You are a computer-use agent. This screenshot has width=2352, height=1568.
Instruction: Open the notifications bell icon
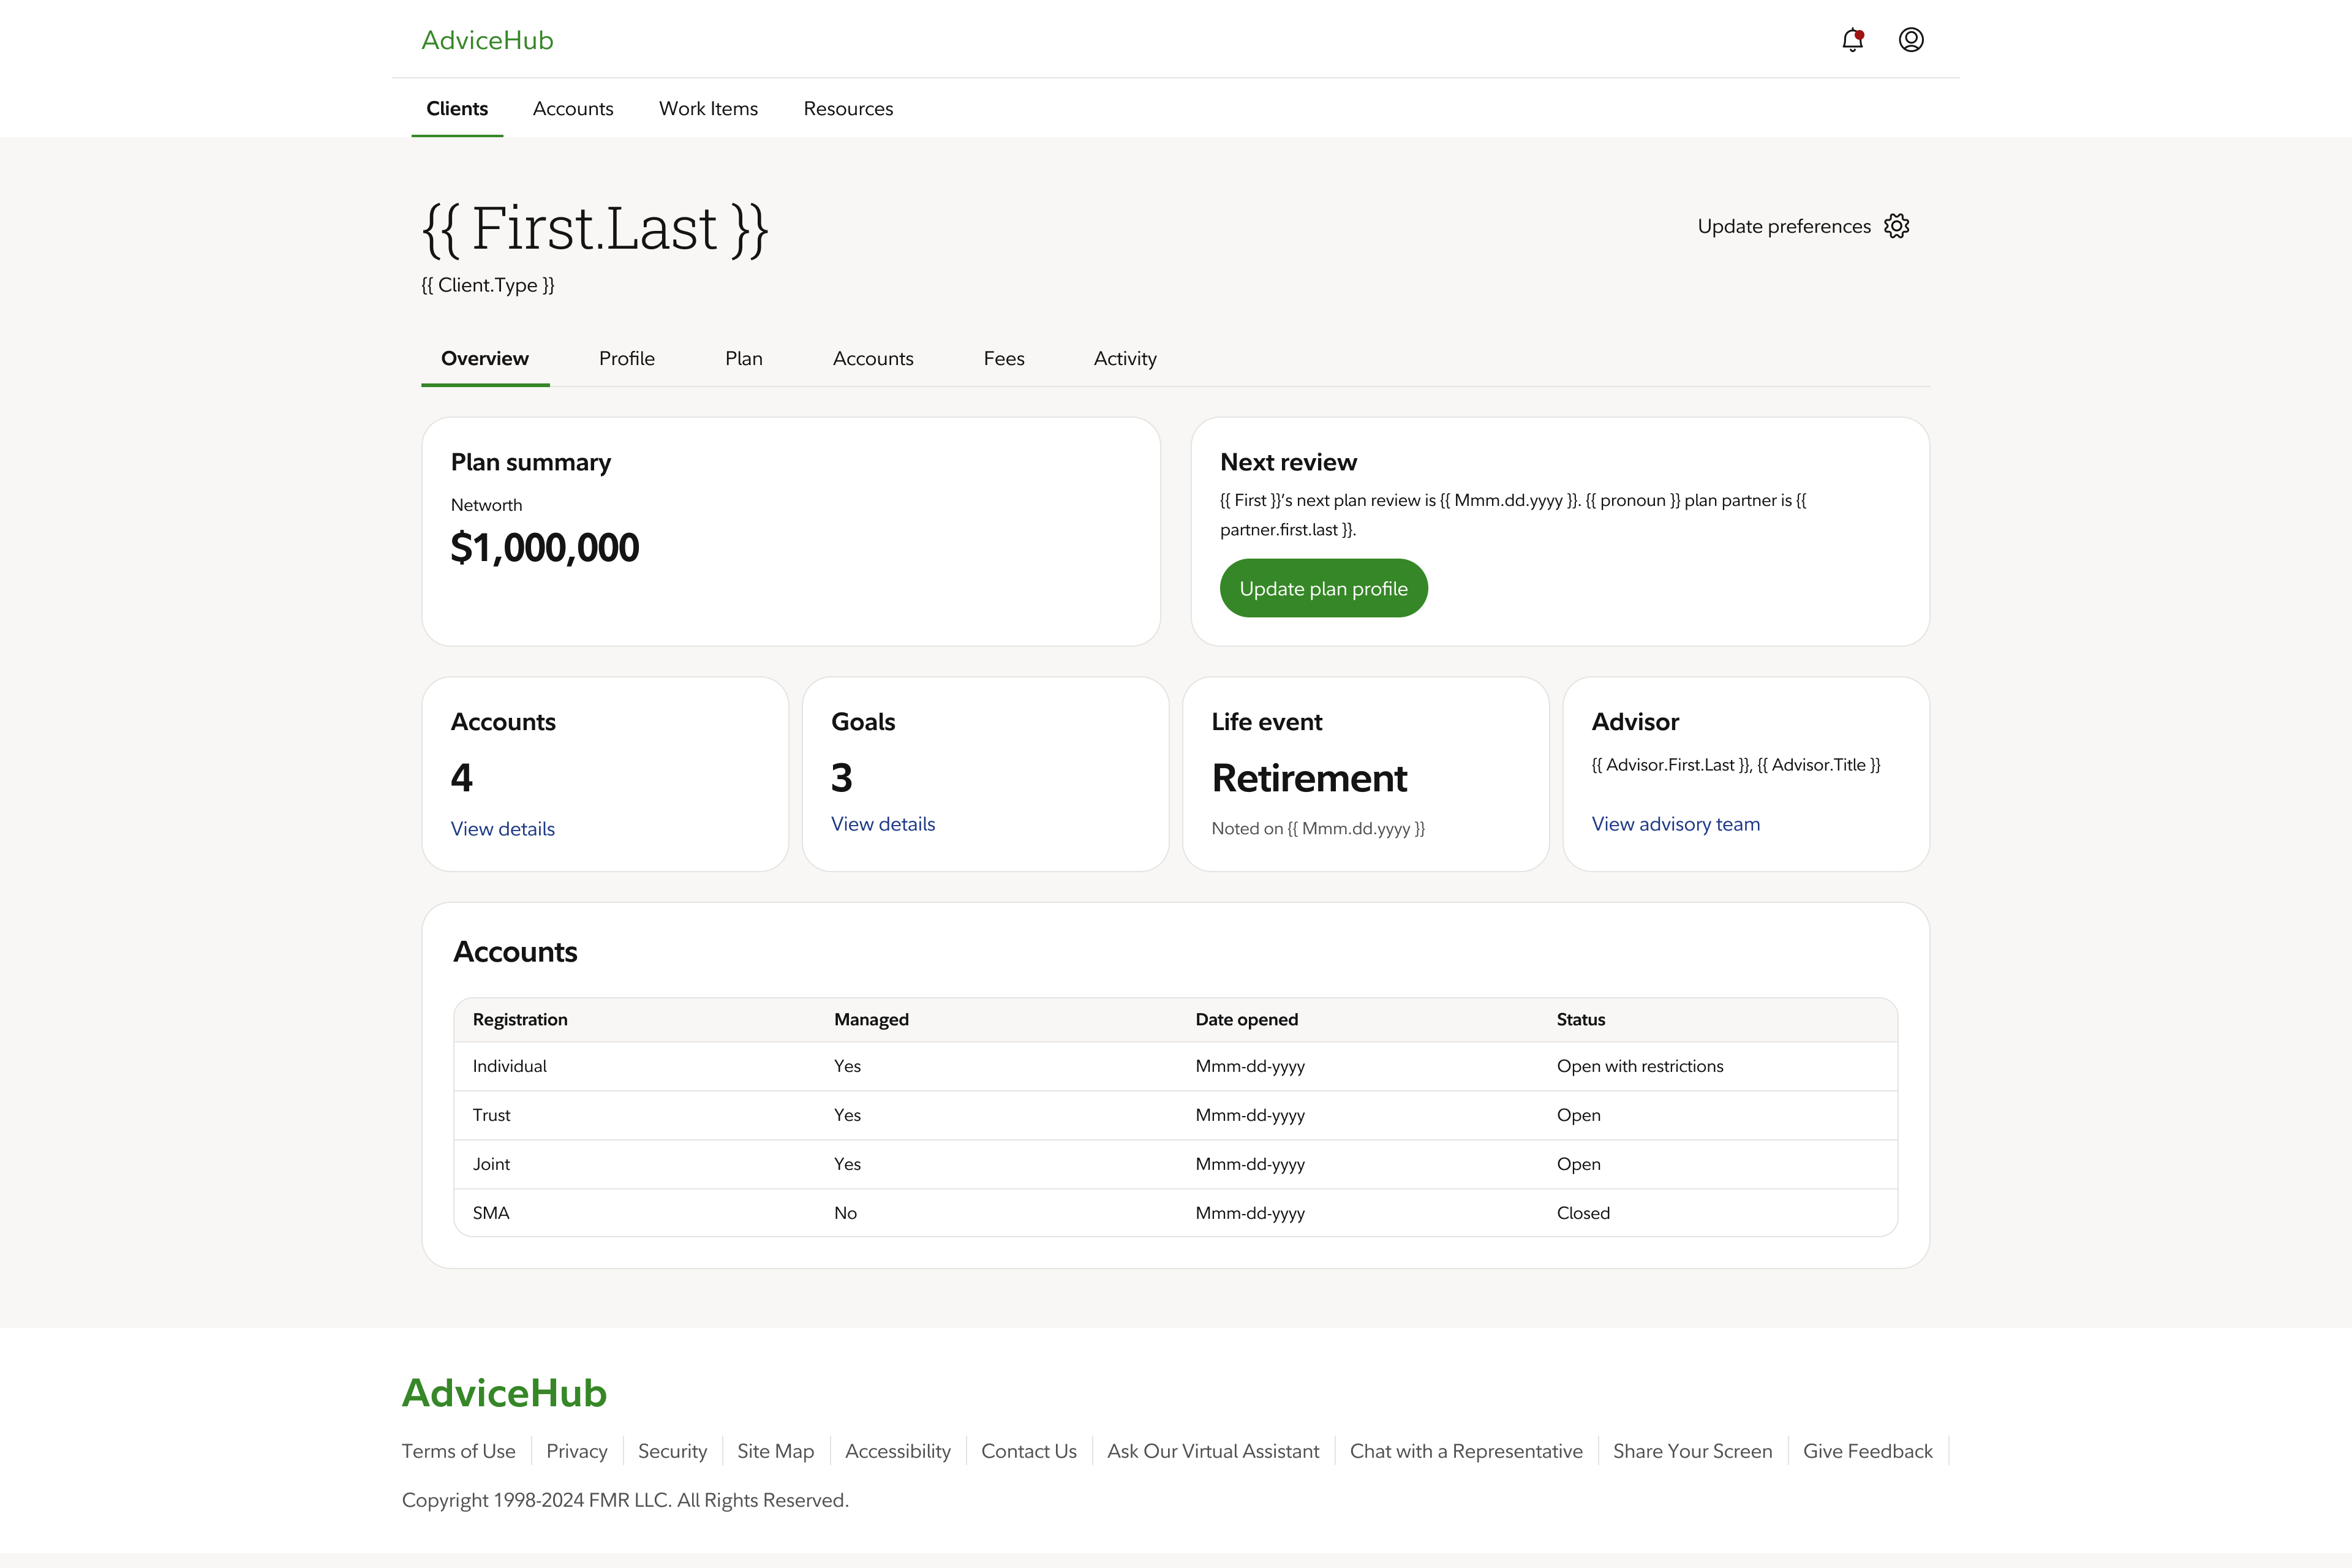click(x=1852, y=40)
